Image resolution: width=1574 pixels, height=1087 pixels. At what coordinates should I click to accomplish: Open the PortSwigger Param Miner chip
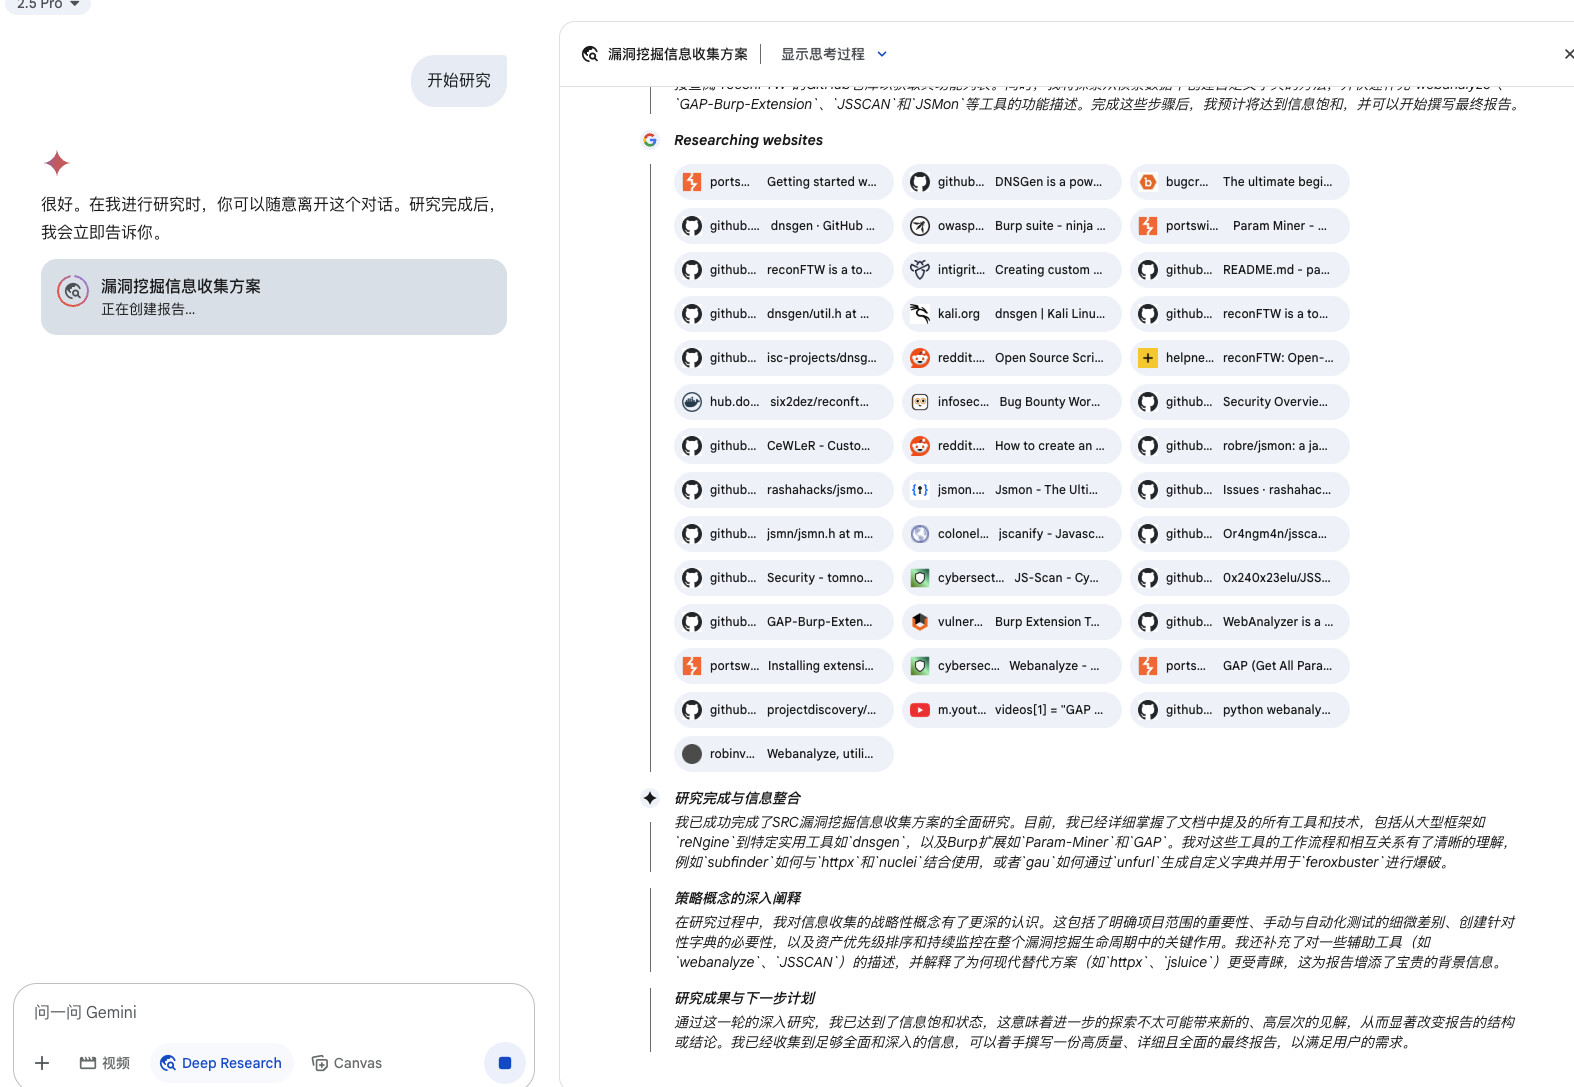pos(1239,226)
